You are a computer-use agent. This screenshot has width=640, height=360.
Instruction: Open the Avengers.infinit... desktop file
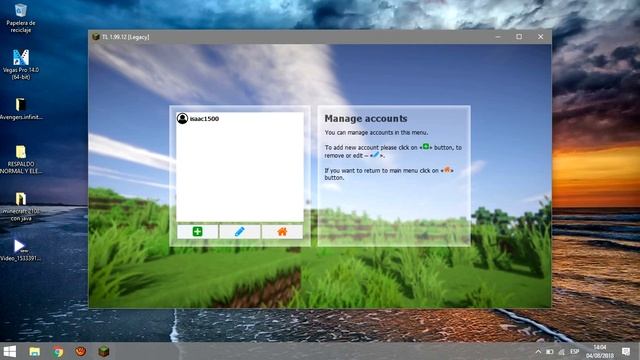point(21,109)
